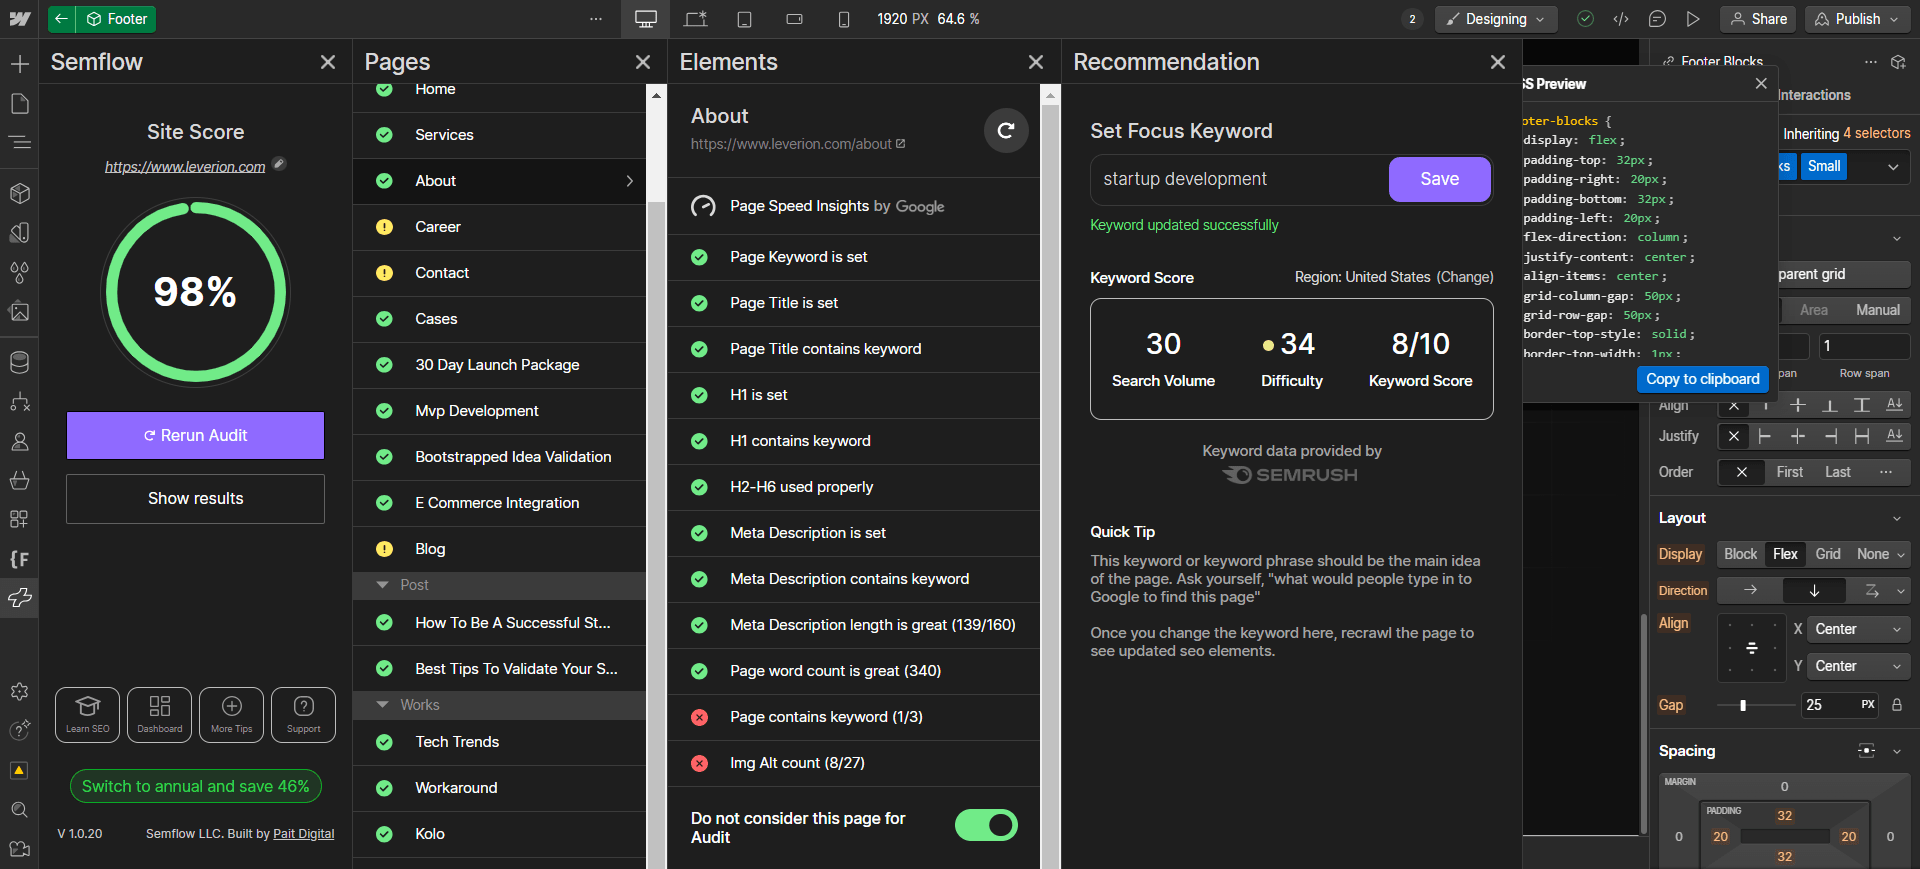Open the X align Center dropdown
1920x869 pixels.
pos(1858,629)
